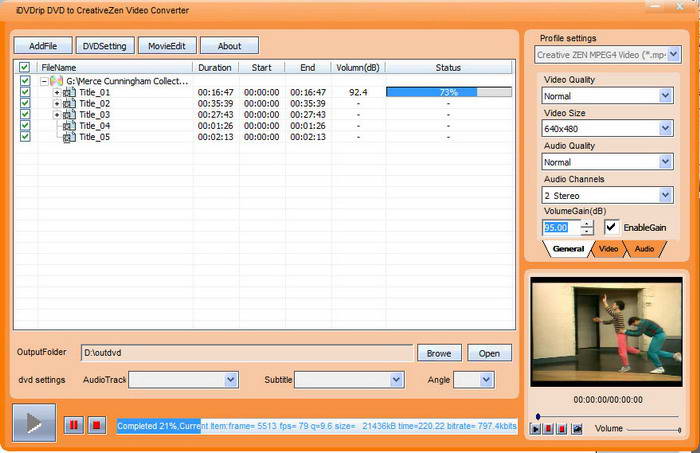Click the Title_01 73% progress bar
The width and height of the screenshot is (700, 453).
point(449,92)
